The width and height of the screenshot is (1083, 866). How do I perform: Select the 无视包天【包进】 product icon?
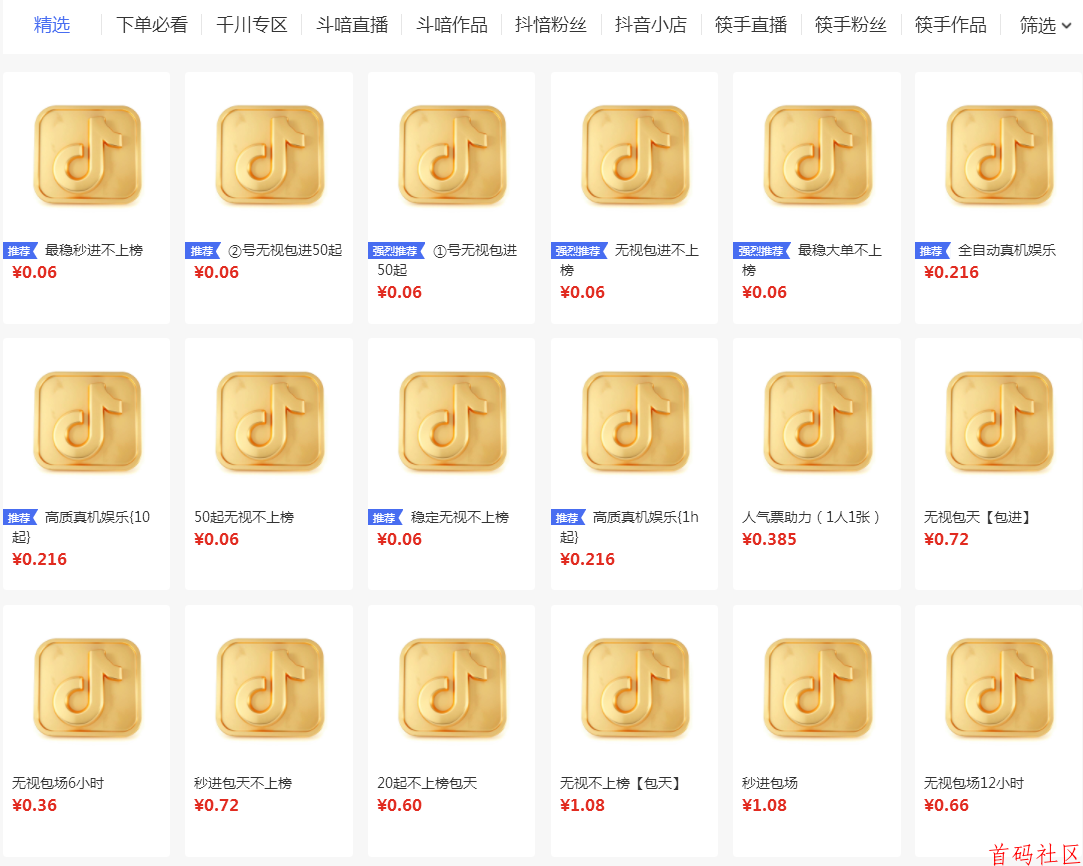(x=999, y=422)
